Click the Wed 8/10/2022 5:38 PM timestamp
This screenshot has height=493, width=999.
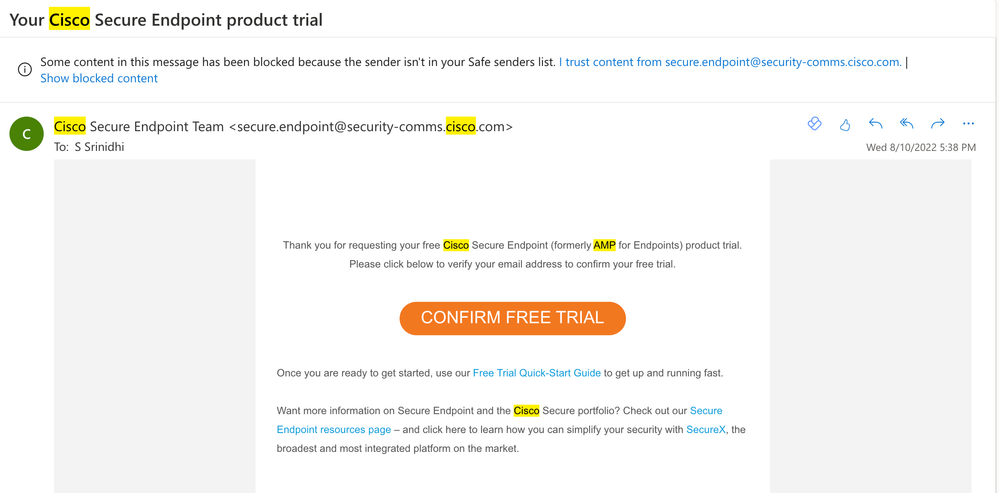[x=921, y=148]
